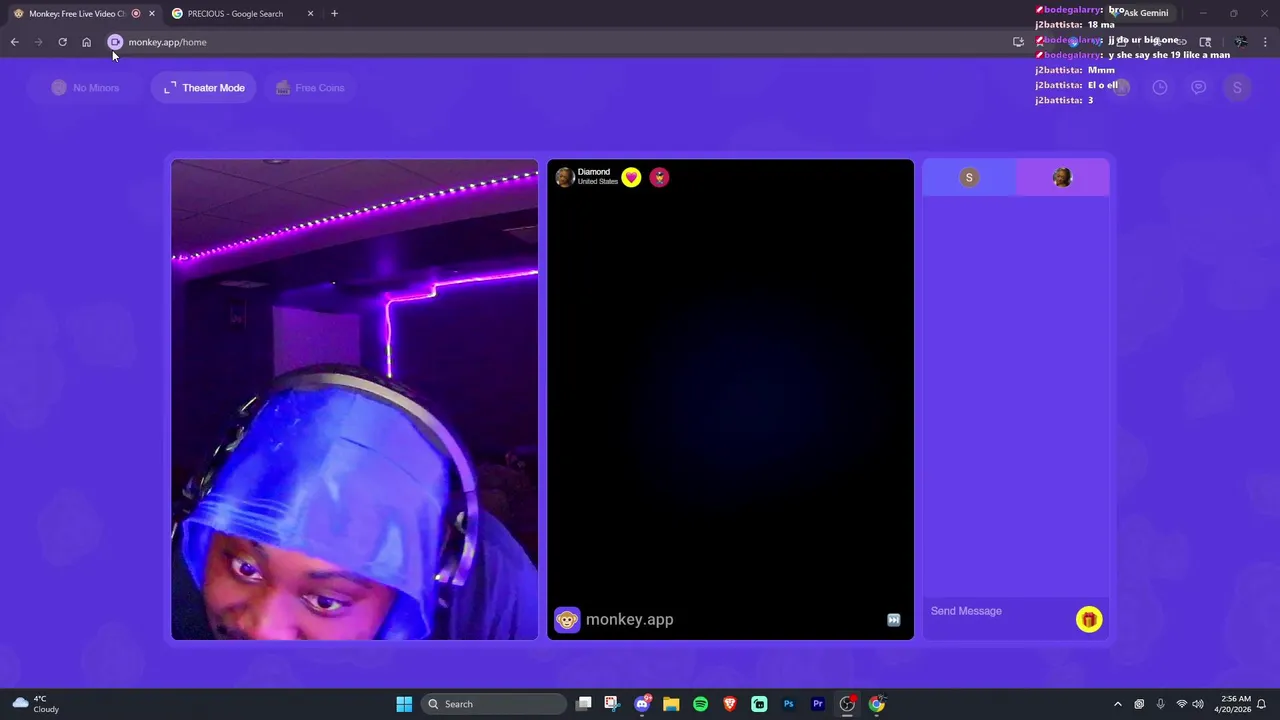1280x720 pixels.
Task: Open Discord from the taskbar
Action: point(642,704)
